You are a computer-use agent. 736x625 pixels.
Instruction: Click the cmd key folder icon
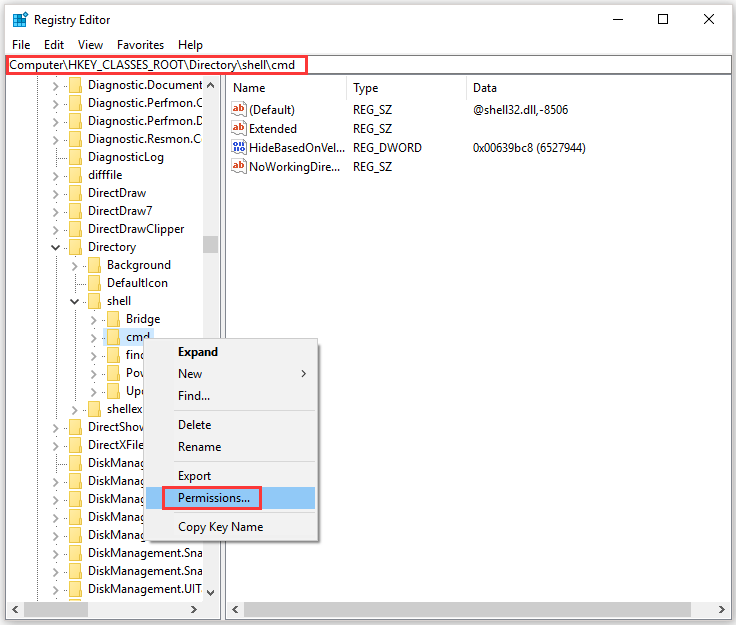[x=113, y=337]
